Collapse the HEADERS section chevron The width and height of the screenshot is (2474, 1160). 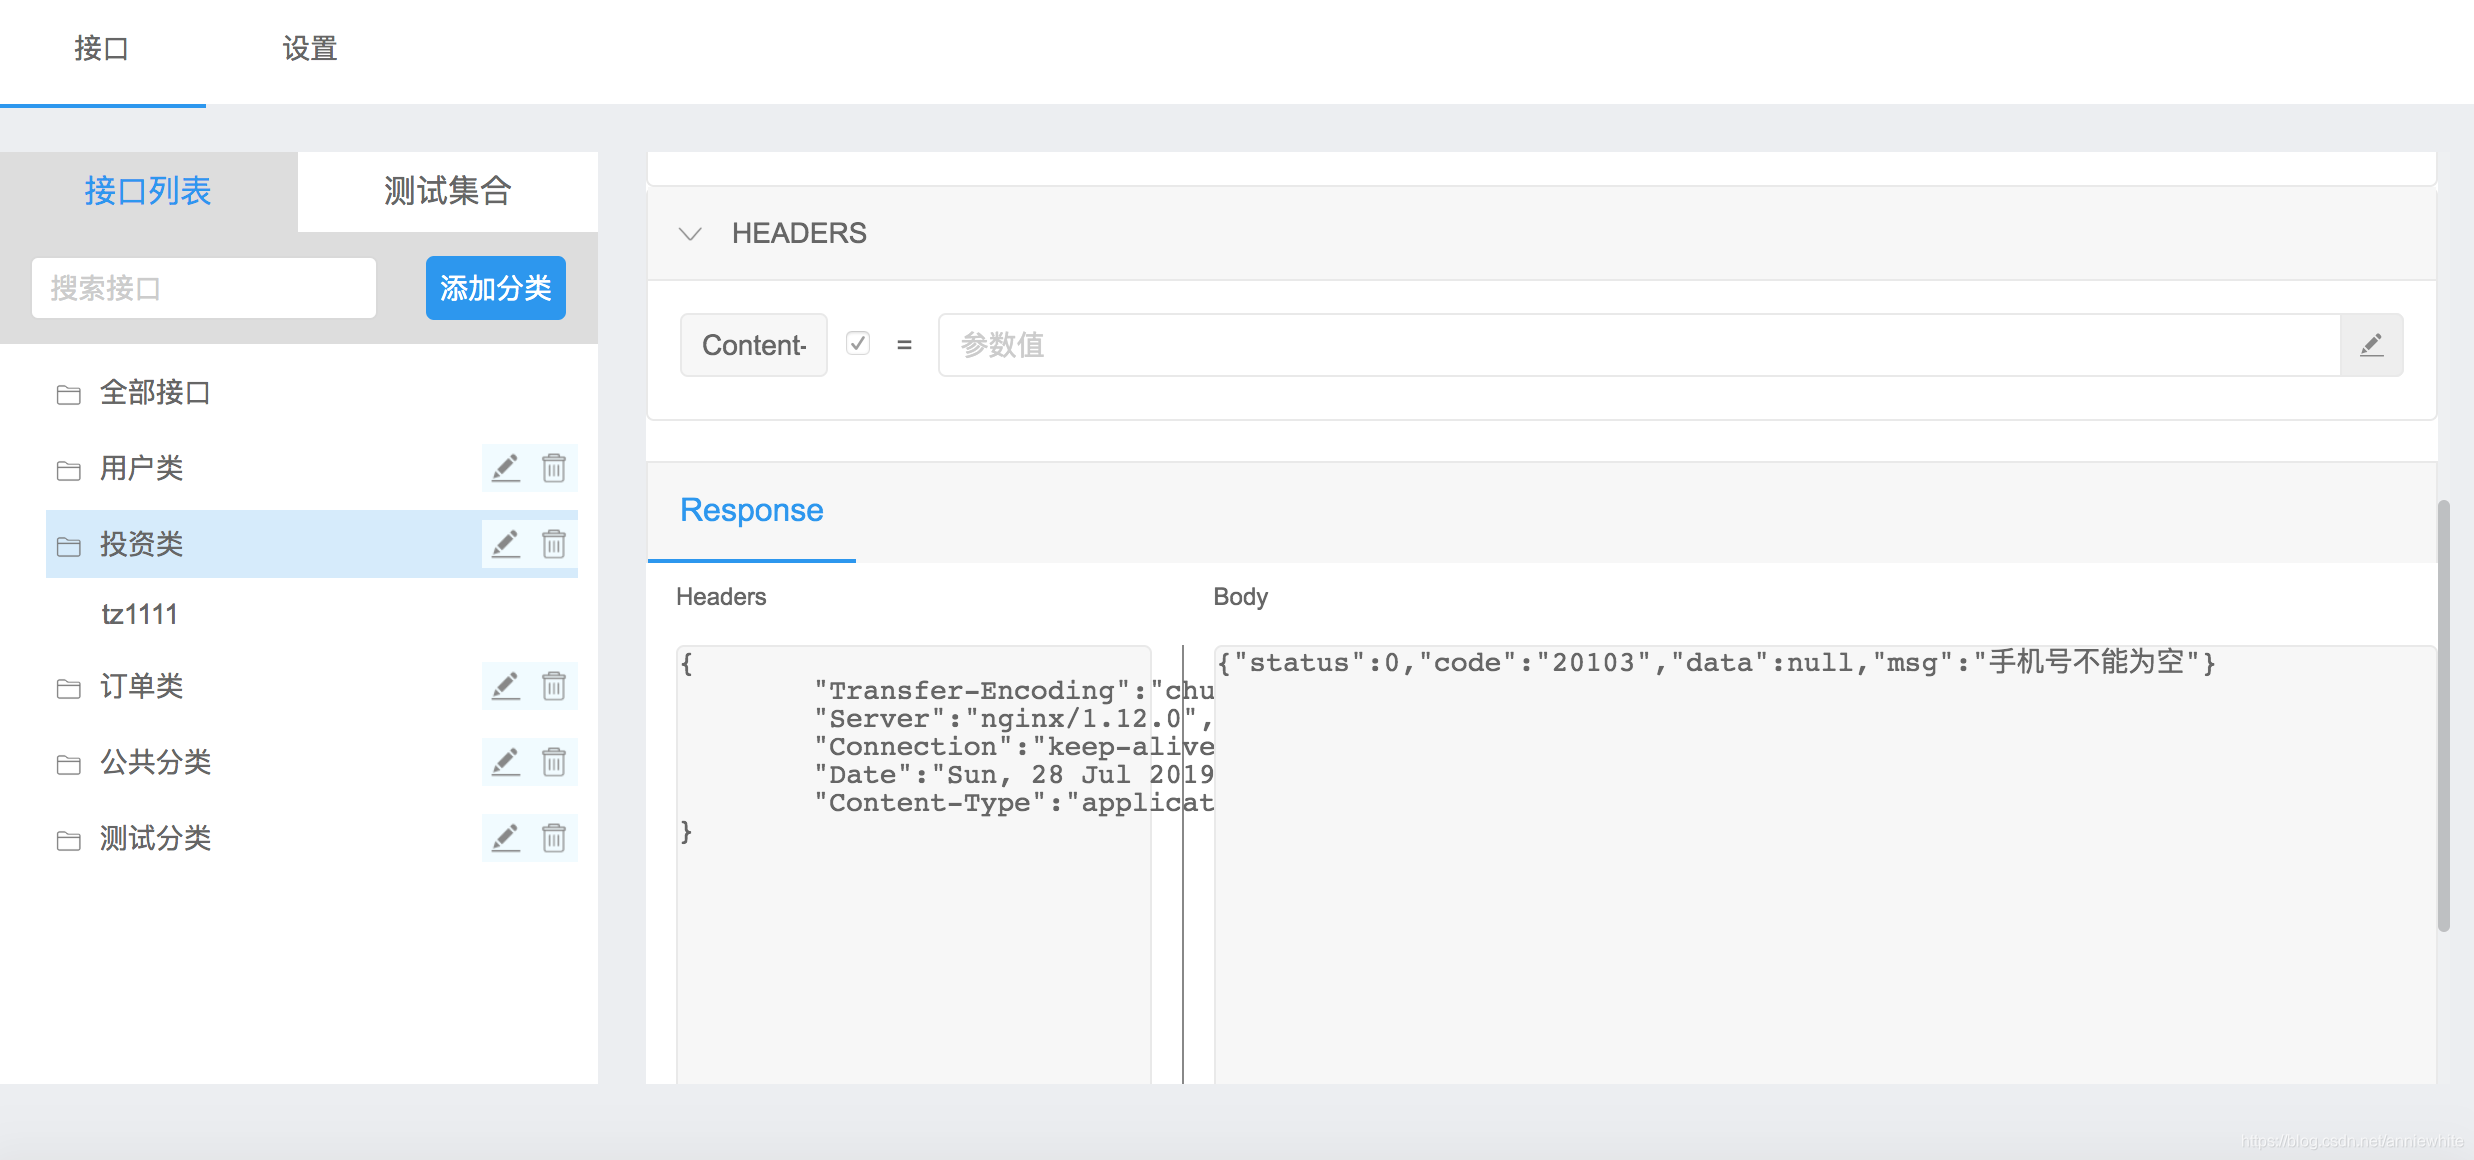(x=690, y=234)
